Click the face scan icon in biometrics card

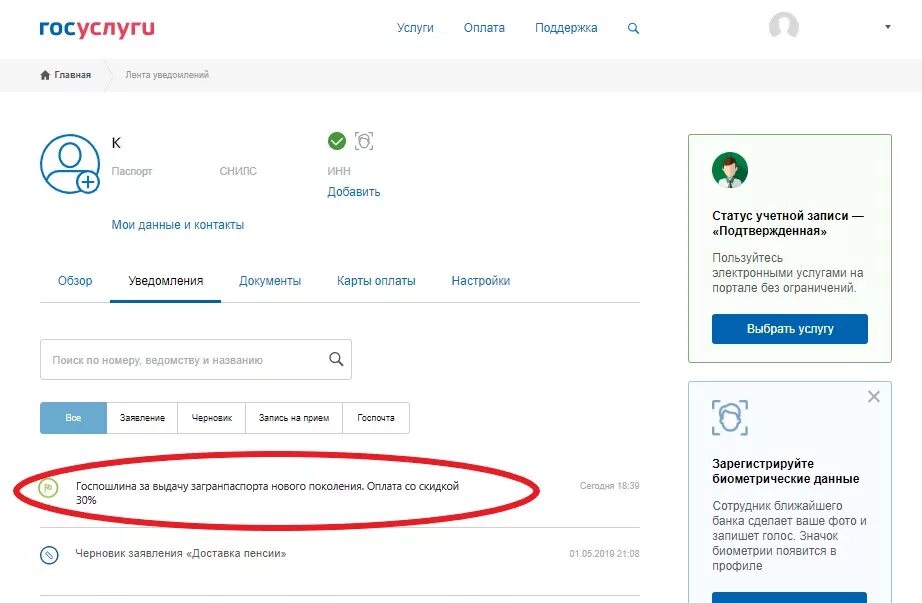pyautogui.click(x=730, y=418)
